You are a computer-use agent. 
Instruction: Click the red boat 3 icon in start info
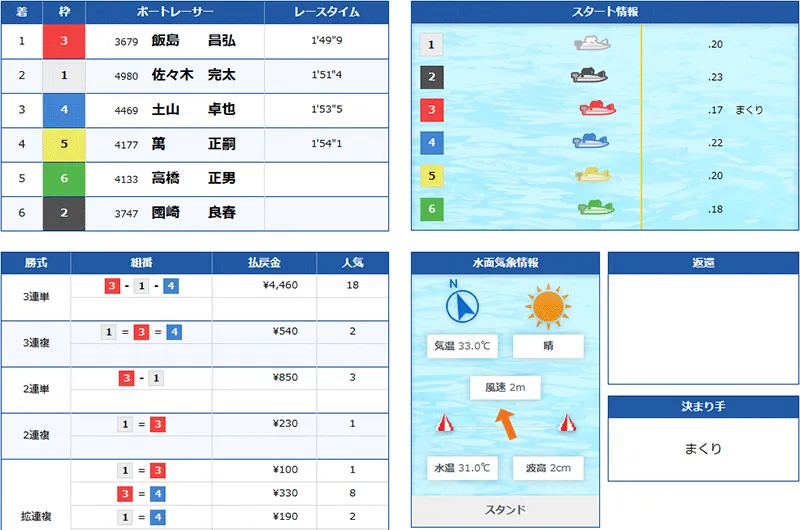(x=597, y=108)
